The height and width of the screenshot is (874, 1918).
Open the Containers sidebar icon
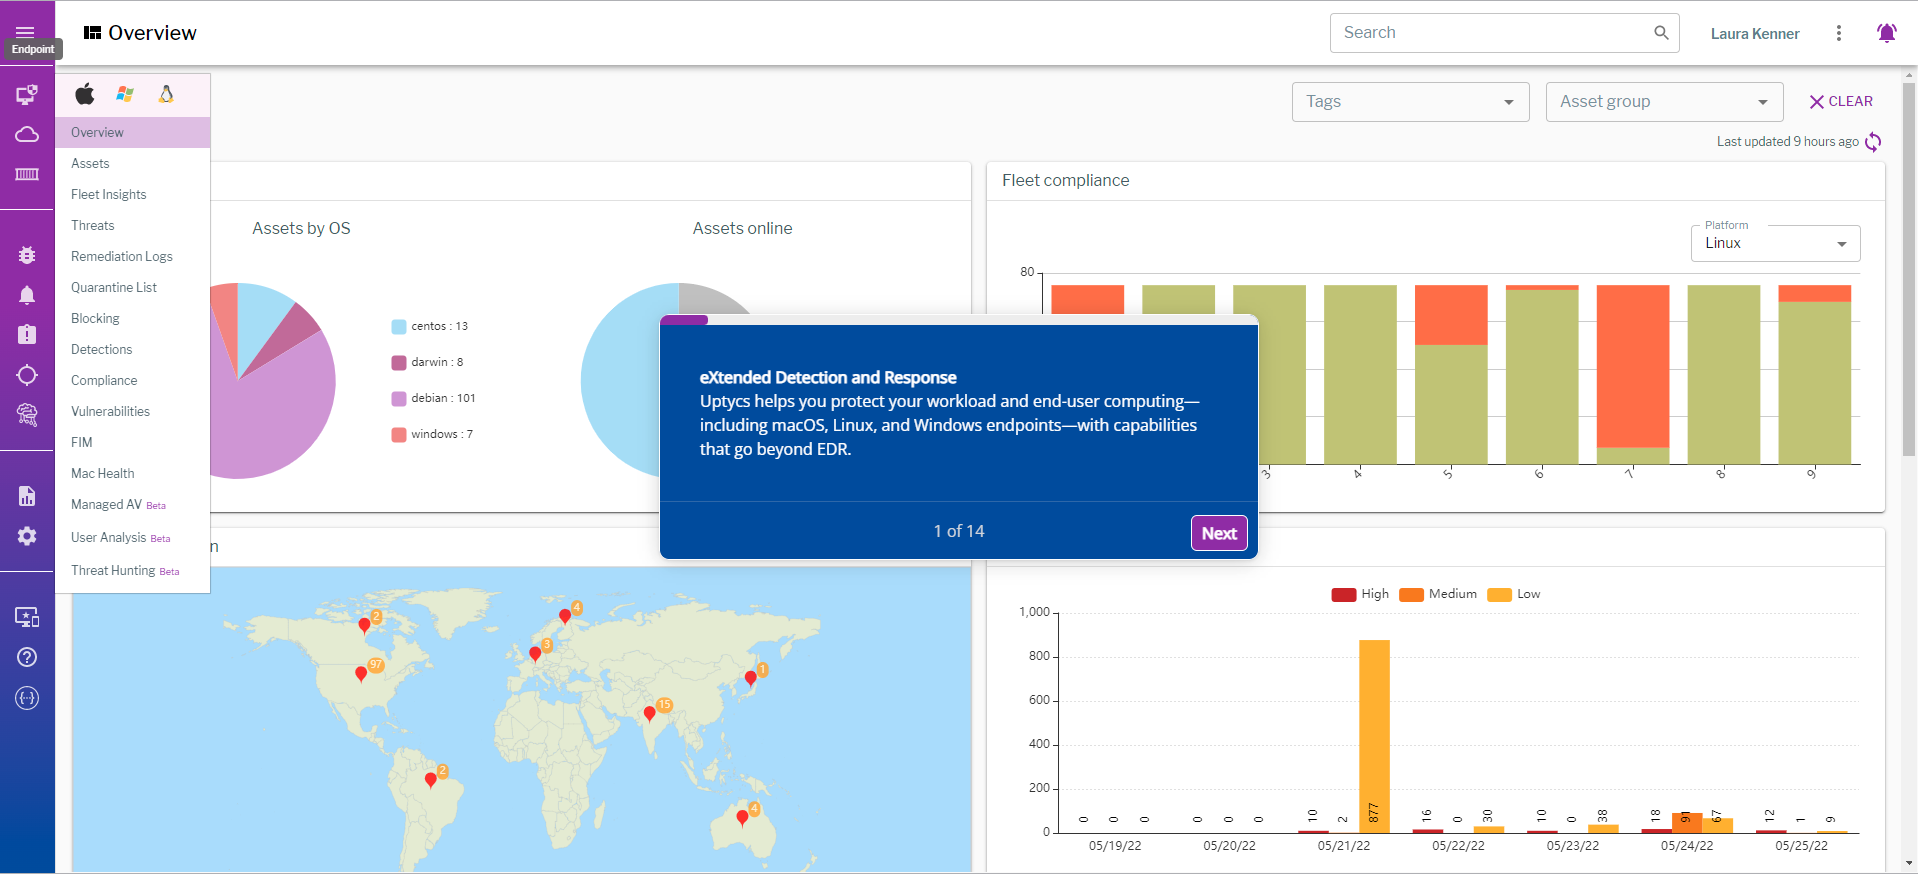[27, 174]
